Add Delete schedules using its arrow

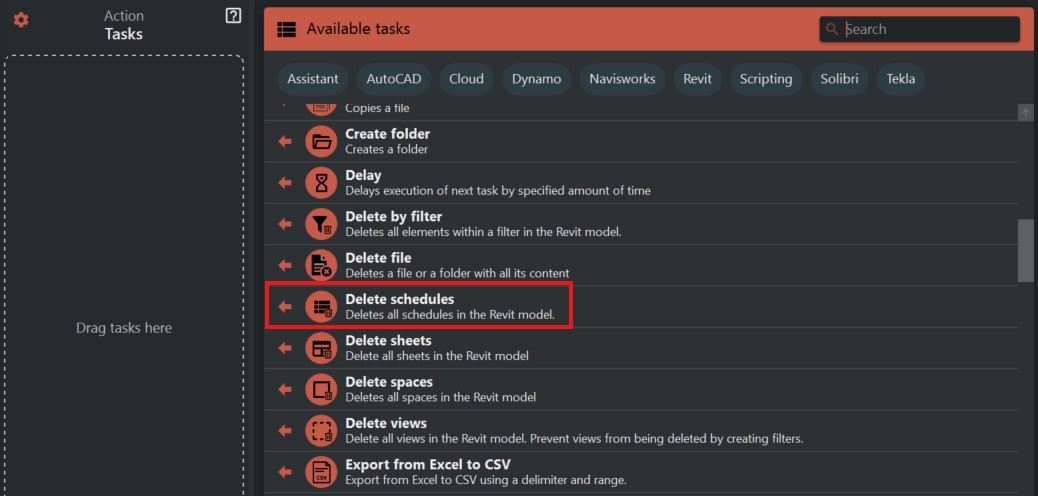285,307
